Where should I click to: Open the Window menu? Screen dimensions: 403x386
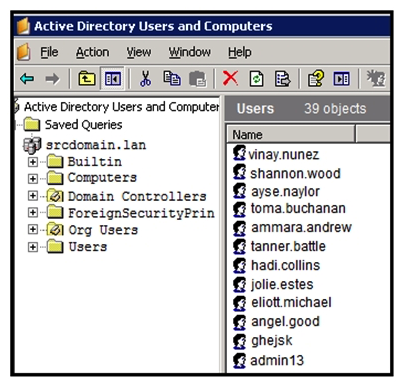[189, 52]
